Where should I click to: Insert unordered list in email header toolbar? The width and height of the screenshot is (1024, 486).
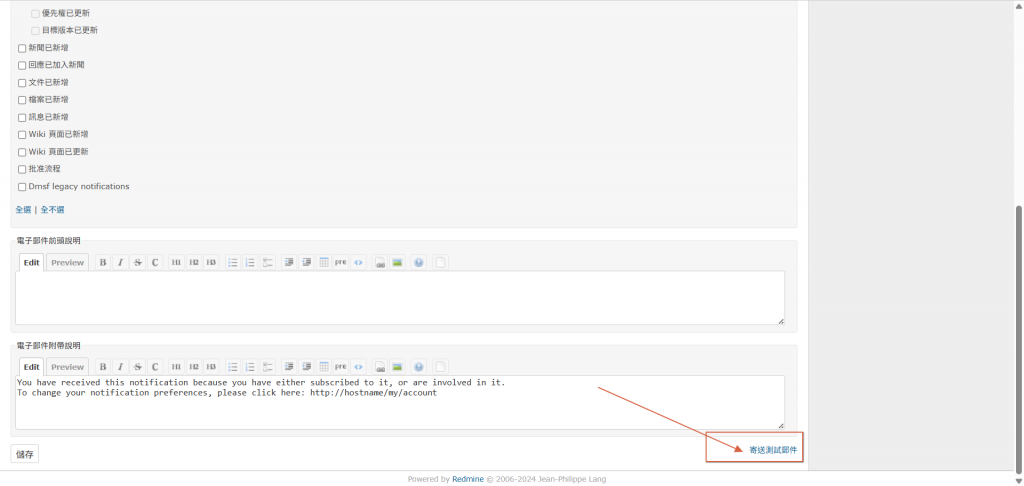coord(232,263)
